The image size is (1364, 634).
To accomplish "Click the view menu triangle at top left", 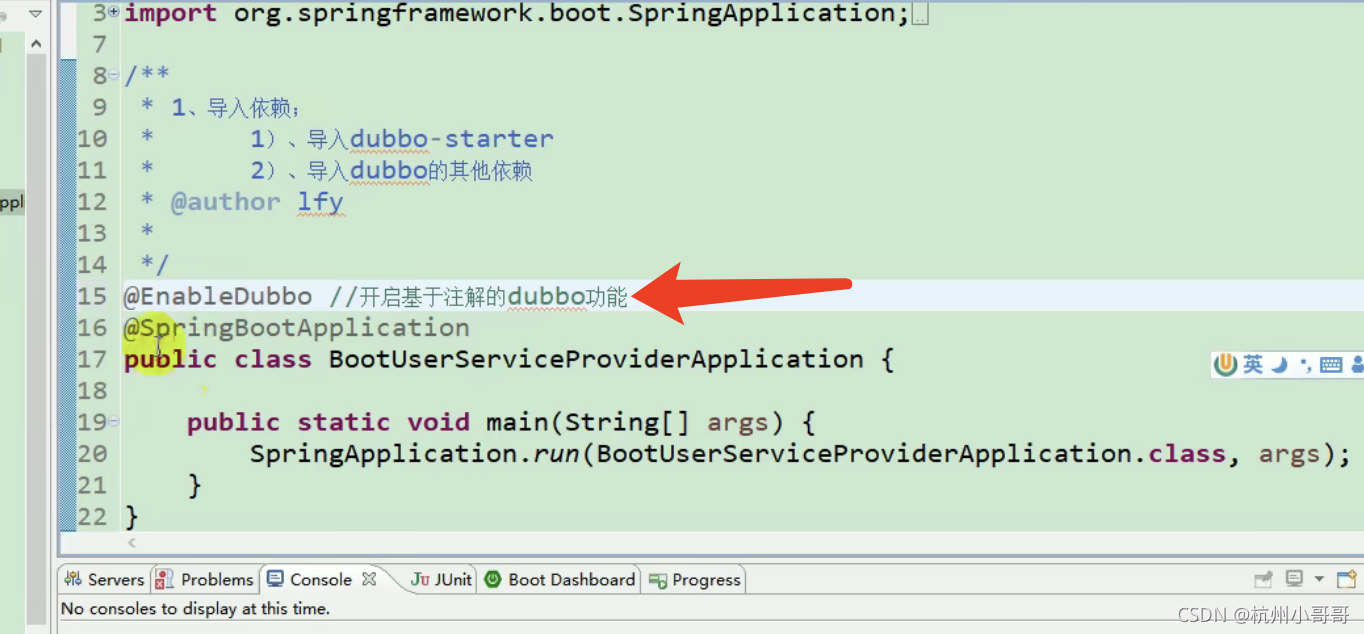I will point(34,14).
